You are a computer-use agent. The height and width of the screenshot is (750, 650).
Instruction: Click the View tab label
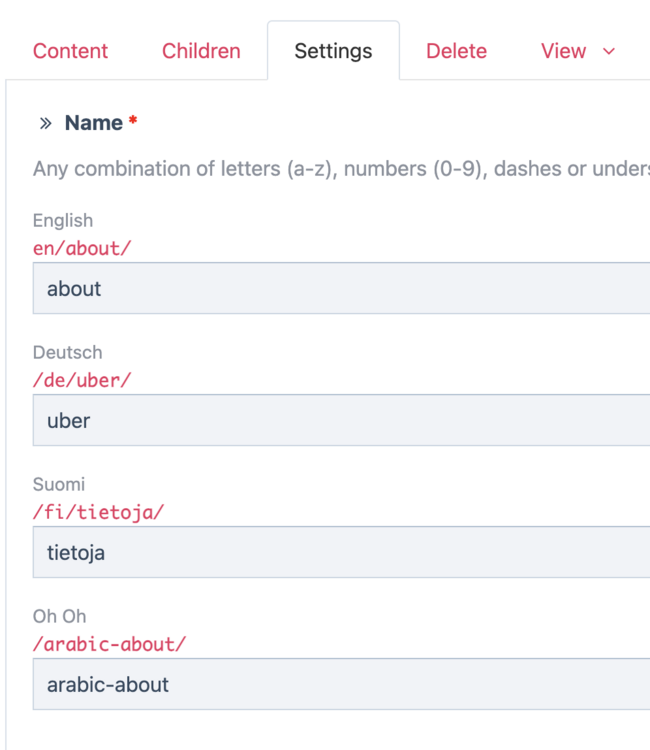(x=563, y=51)
